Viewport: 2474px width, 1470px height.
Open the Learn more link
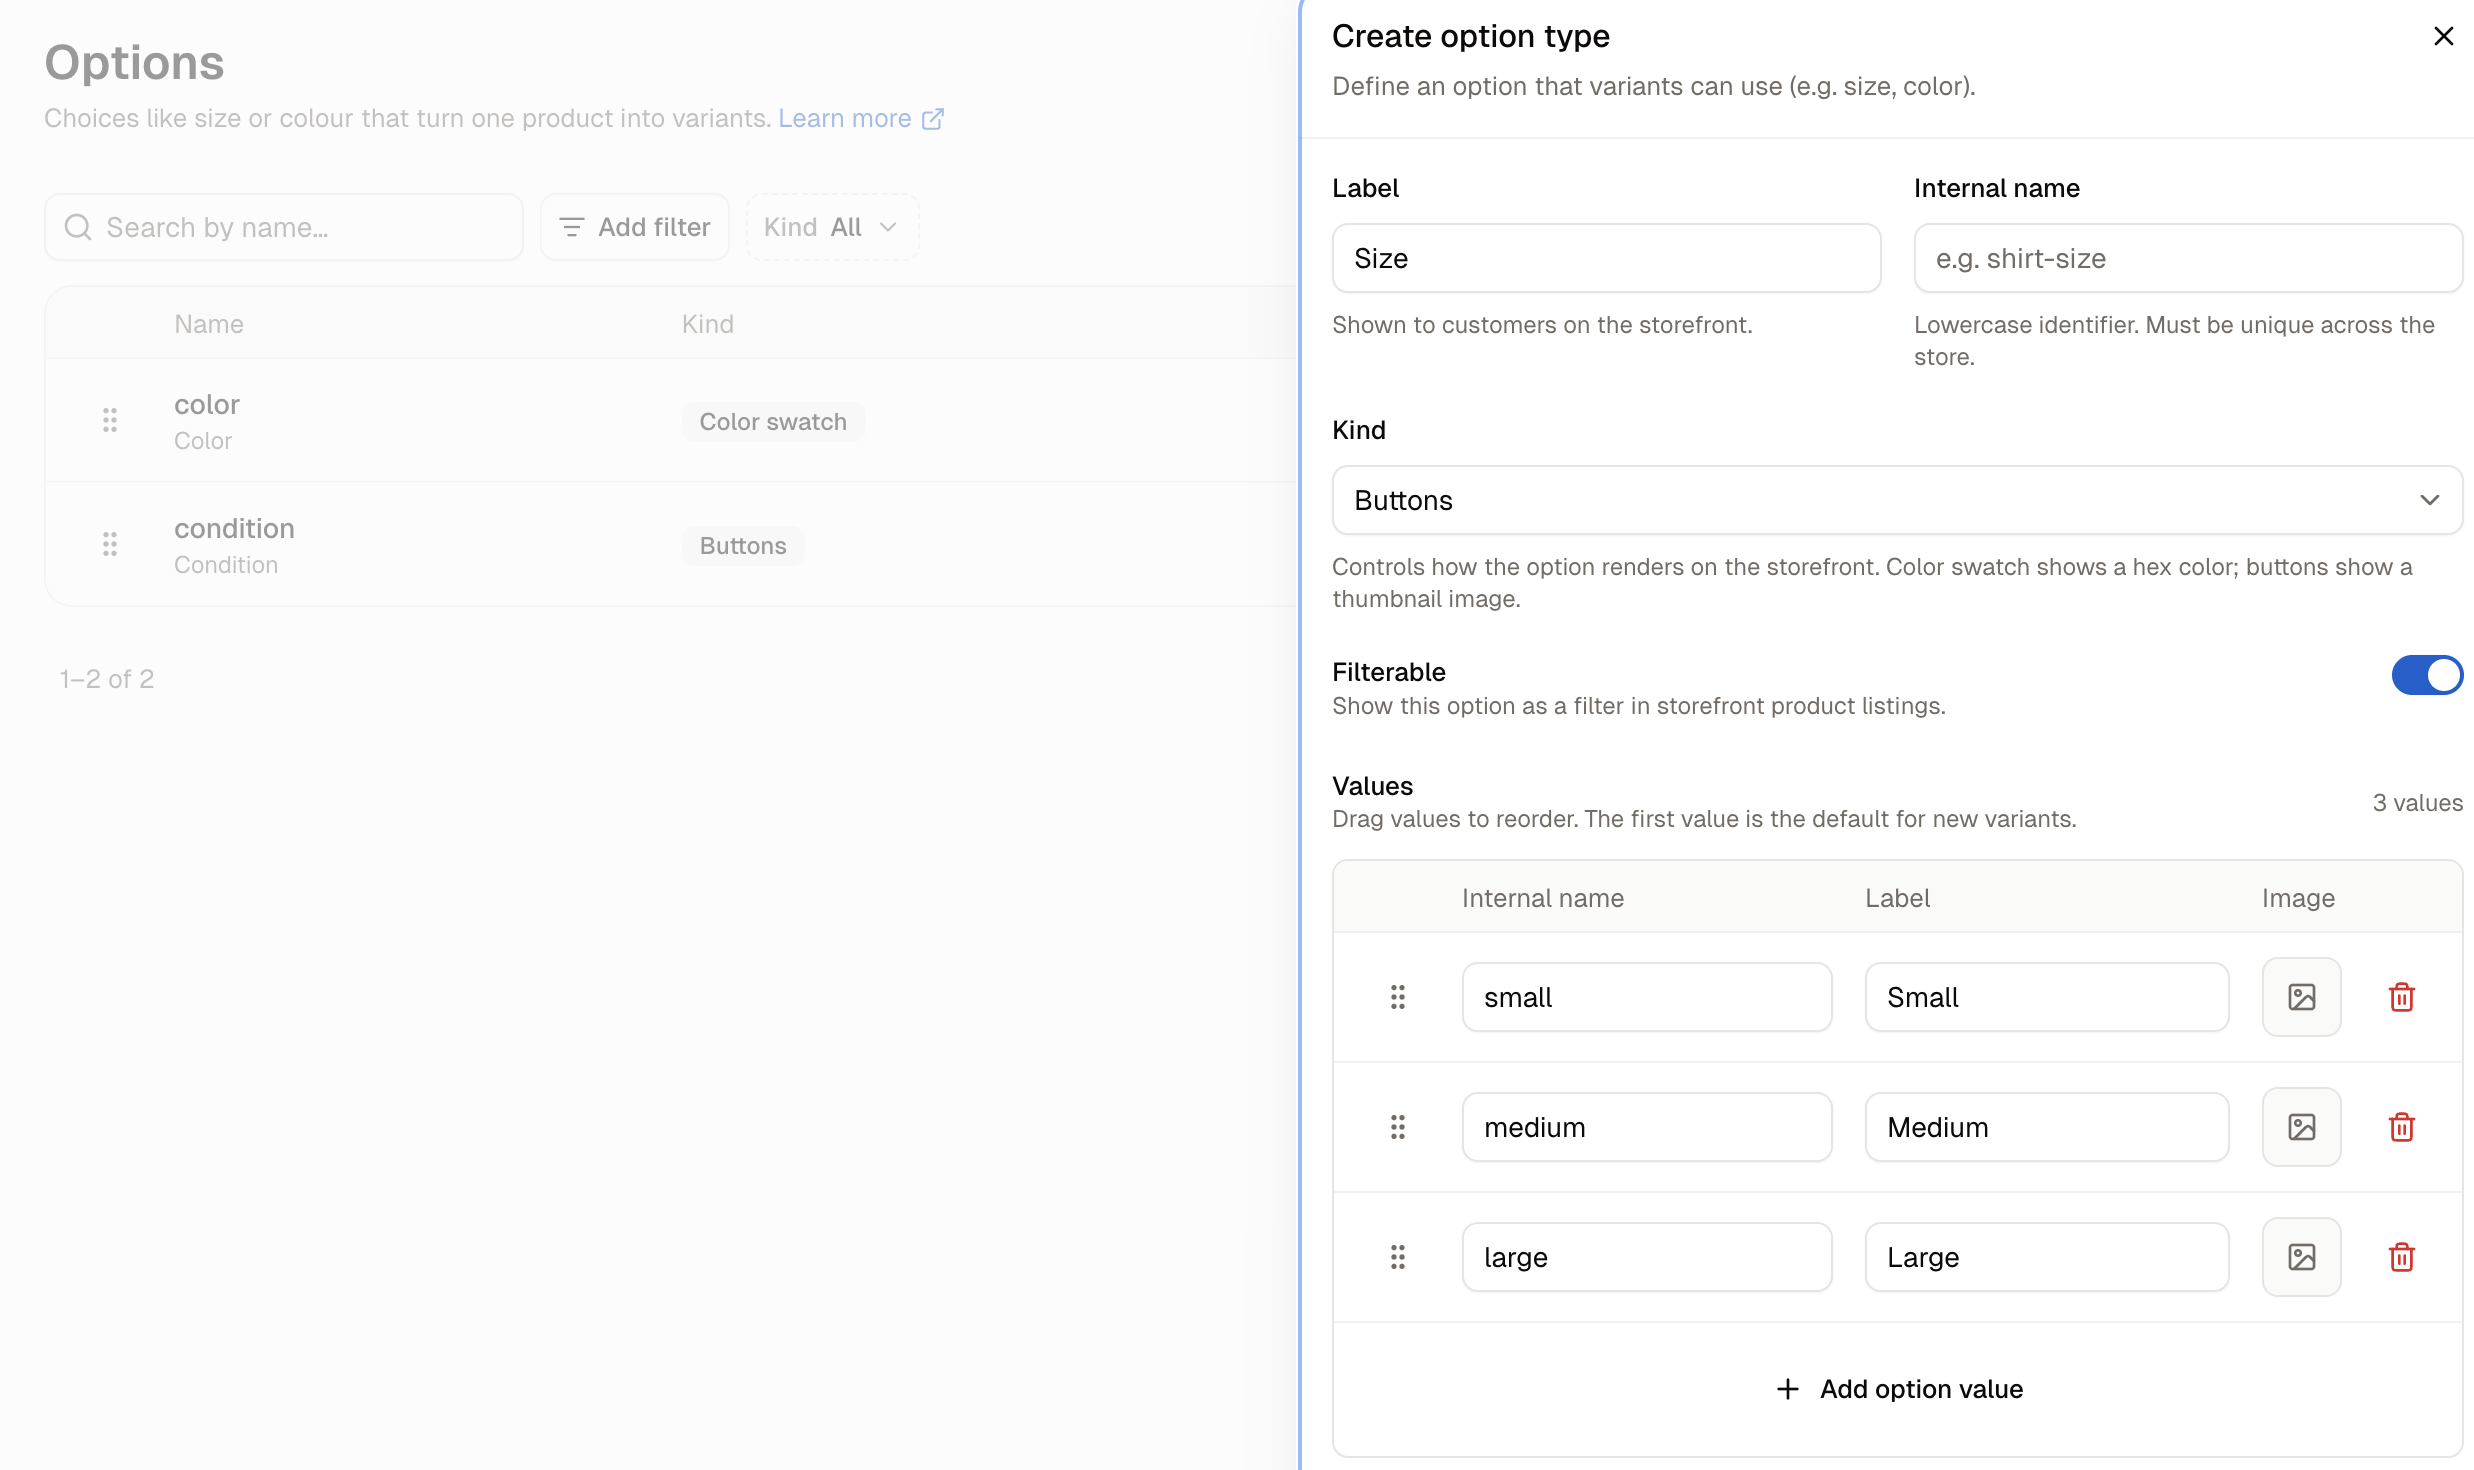coord(860,118)
